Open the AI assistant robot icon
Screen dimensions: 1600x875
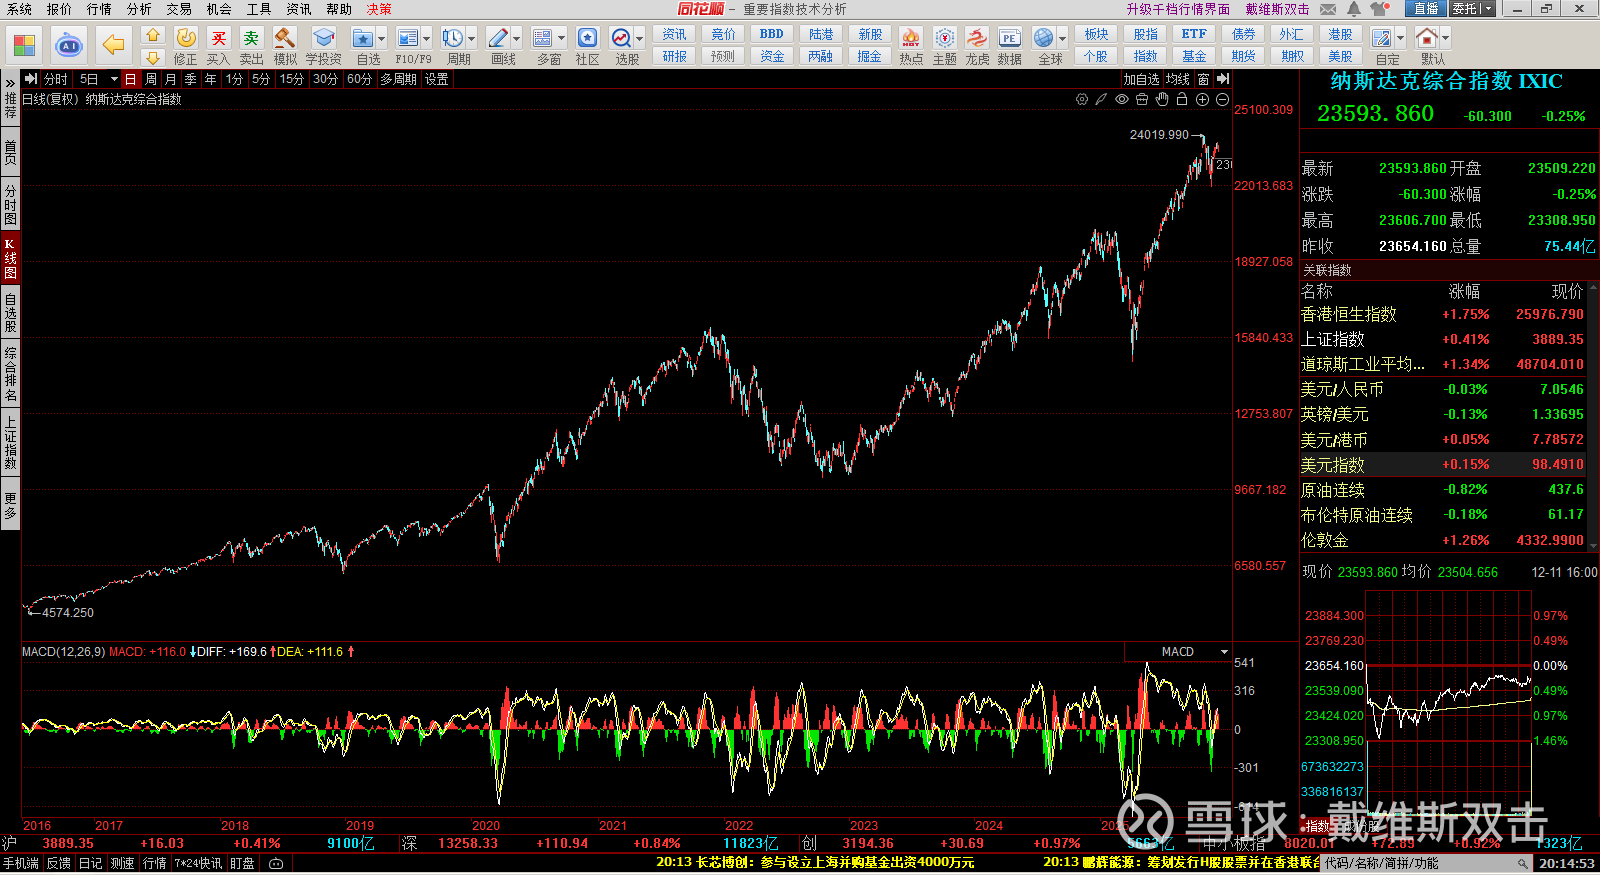tap(69, 45)
